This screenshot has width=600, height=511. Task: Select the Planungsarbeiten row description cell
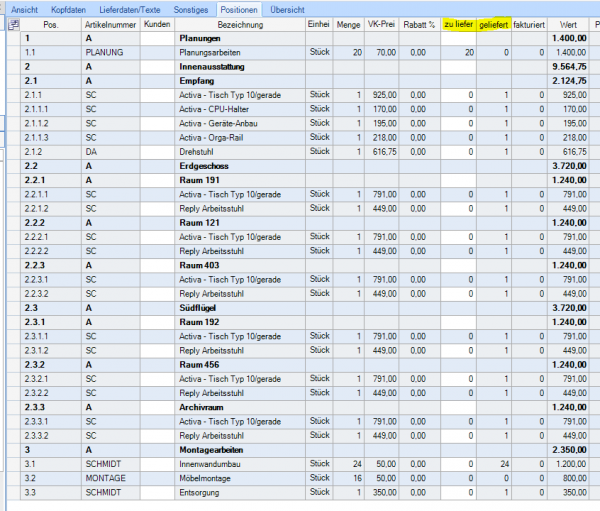point(240,51)
